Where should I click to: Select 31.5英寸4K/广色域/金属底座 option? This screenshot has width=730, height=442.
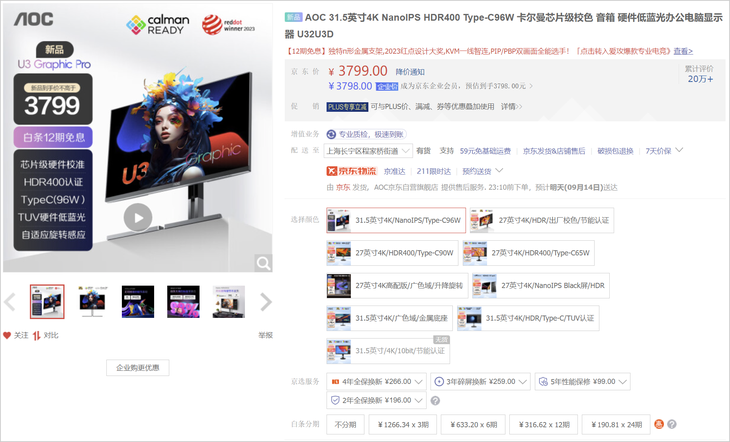[x=389, y=318]
